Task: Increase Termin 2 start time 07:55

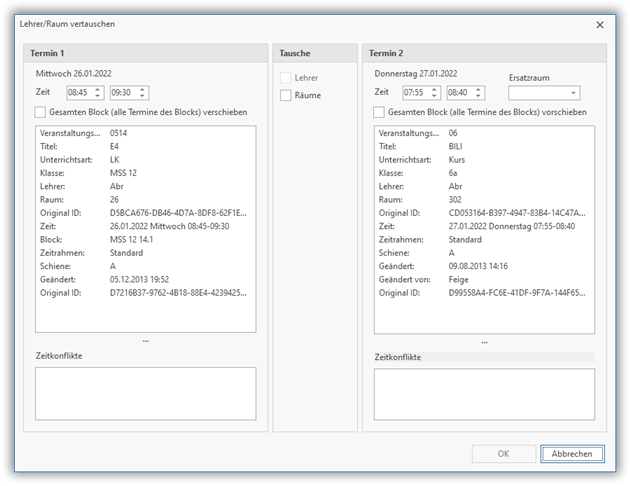Action: pos(436,89)
